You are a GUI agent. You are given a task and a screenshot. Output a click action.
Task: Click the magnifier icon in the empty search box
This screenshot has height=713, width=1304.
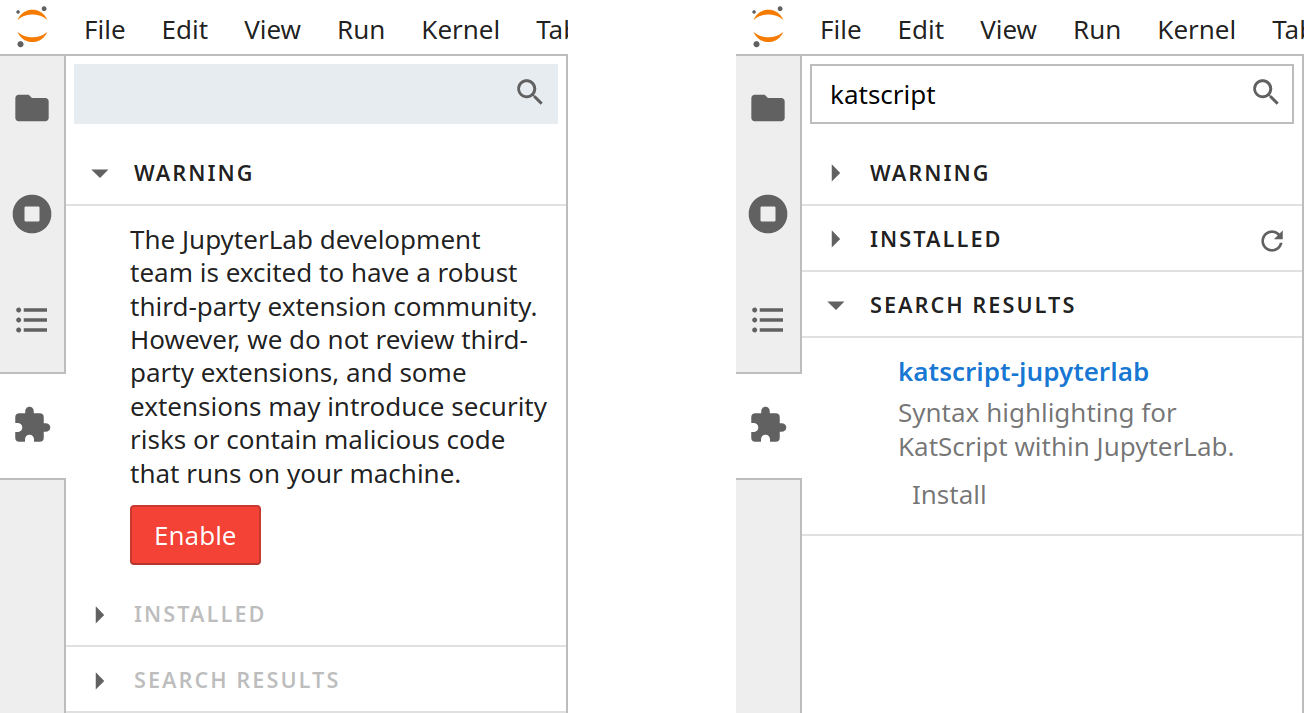pyautogui.click(x=529, y=93)
